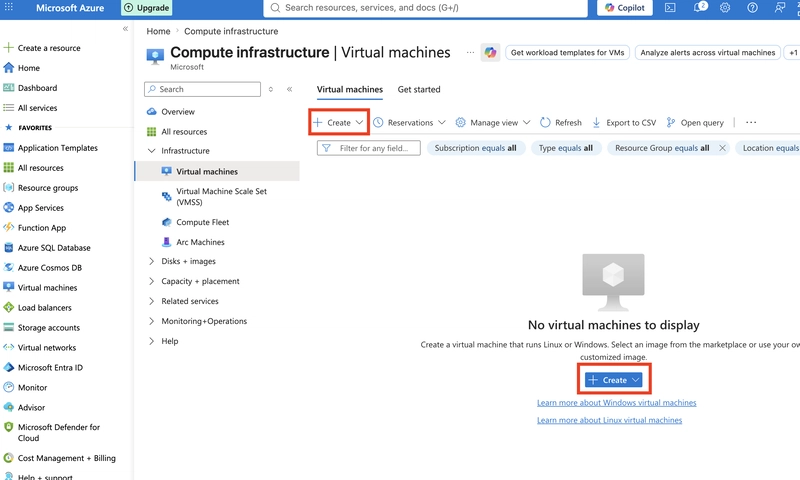This screenshot has width=800, height=480.
Task: Switch to the Get started tab
Action: 419,89
